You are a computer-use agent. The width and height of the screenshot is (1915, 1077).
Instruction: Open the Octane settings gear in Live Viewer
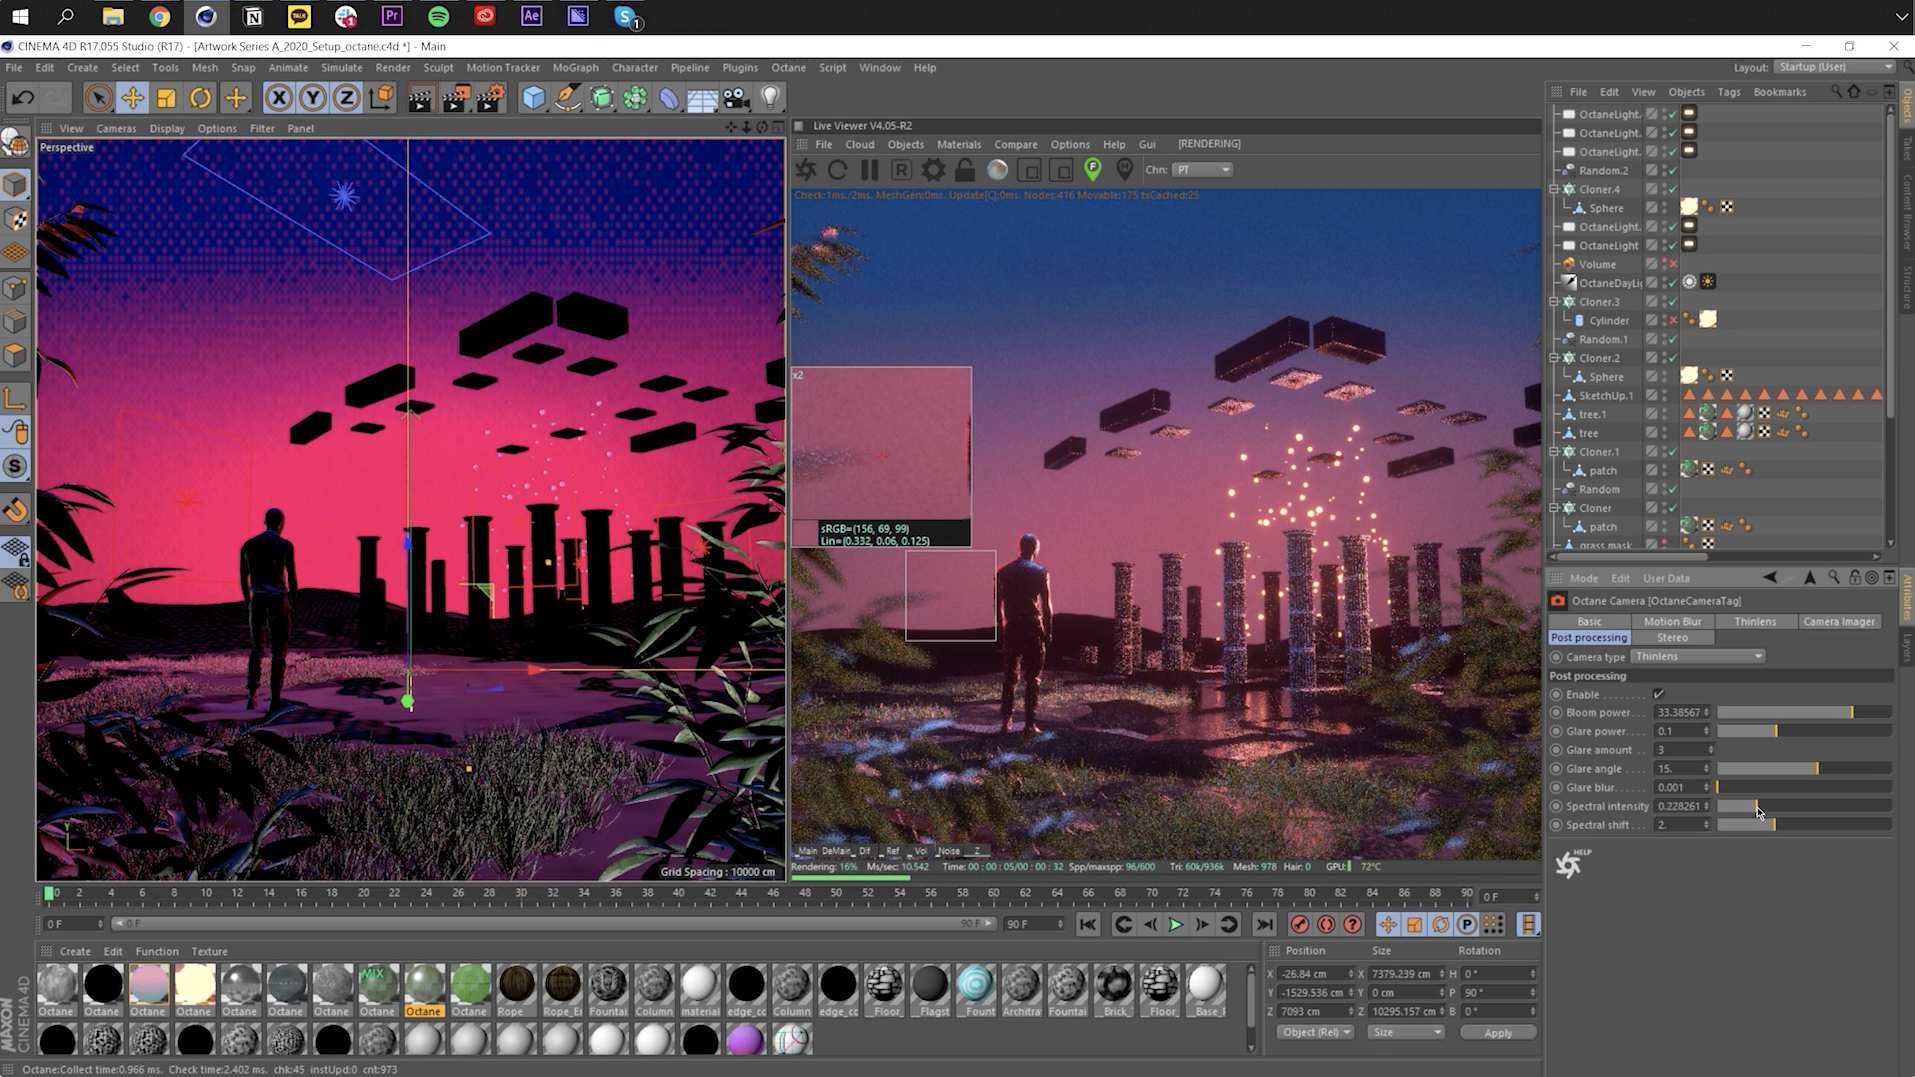click(932, 170)
